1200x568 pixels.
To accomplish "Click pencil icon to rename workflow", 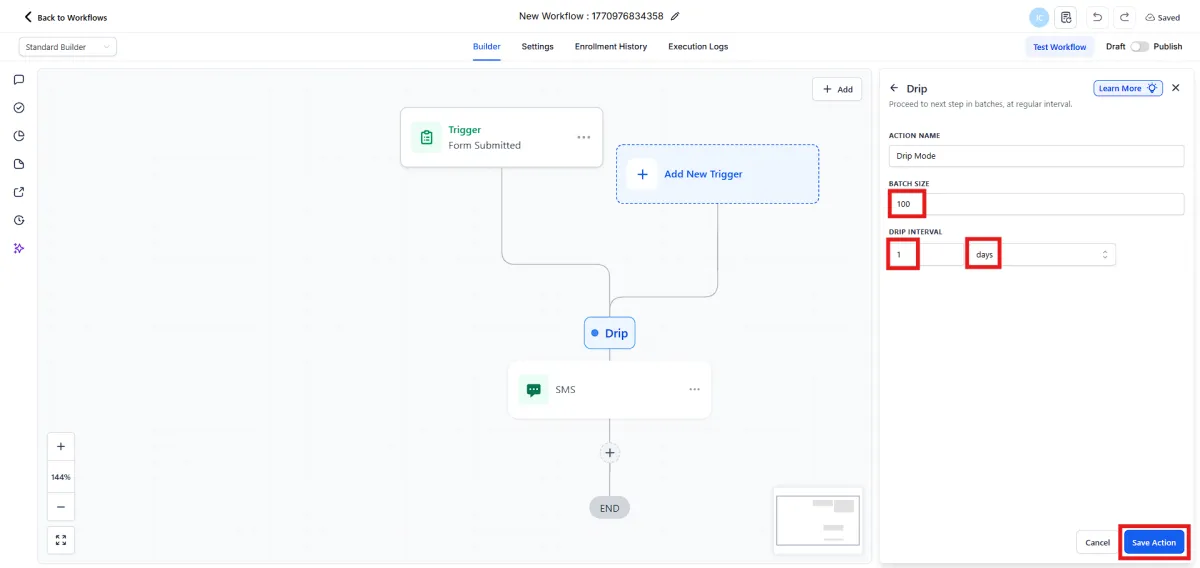I will tap(675, 16).
